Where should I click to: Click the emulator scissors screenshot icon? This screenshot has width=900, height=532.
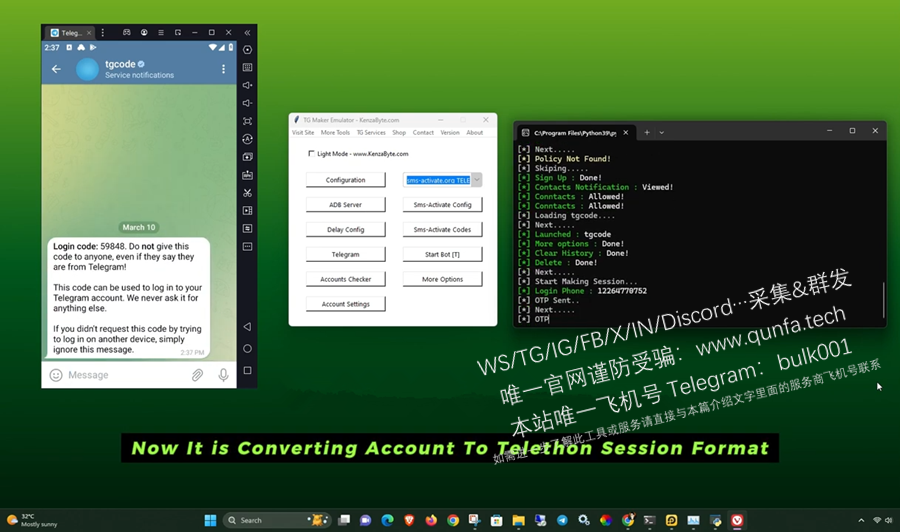pyautogui.click(x=247, y=193)
